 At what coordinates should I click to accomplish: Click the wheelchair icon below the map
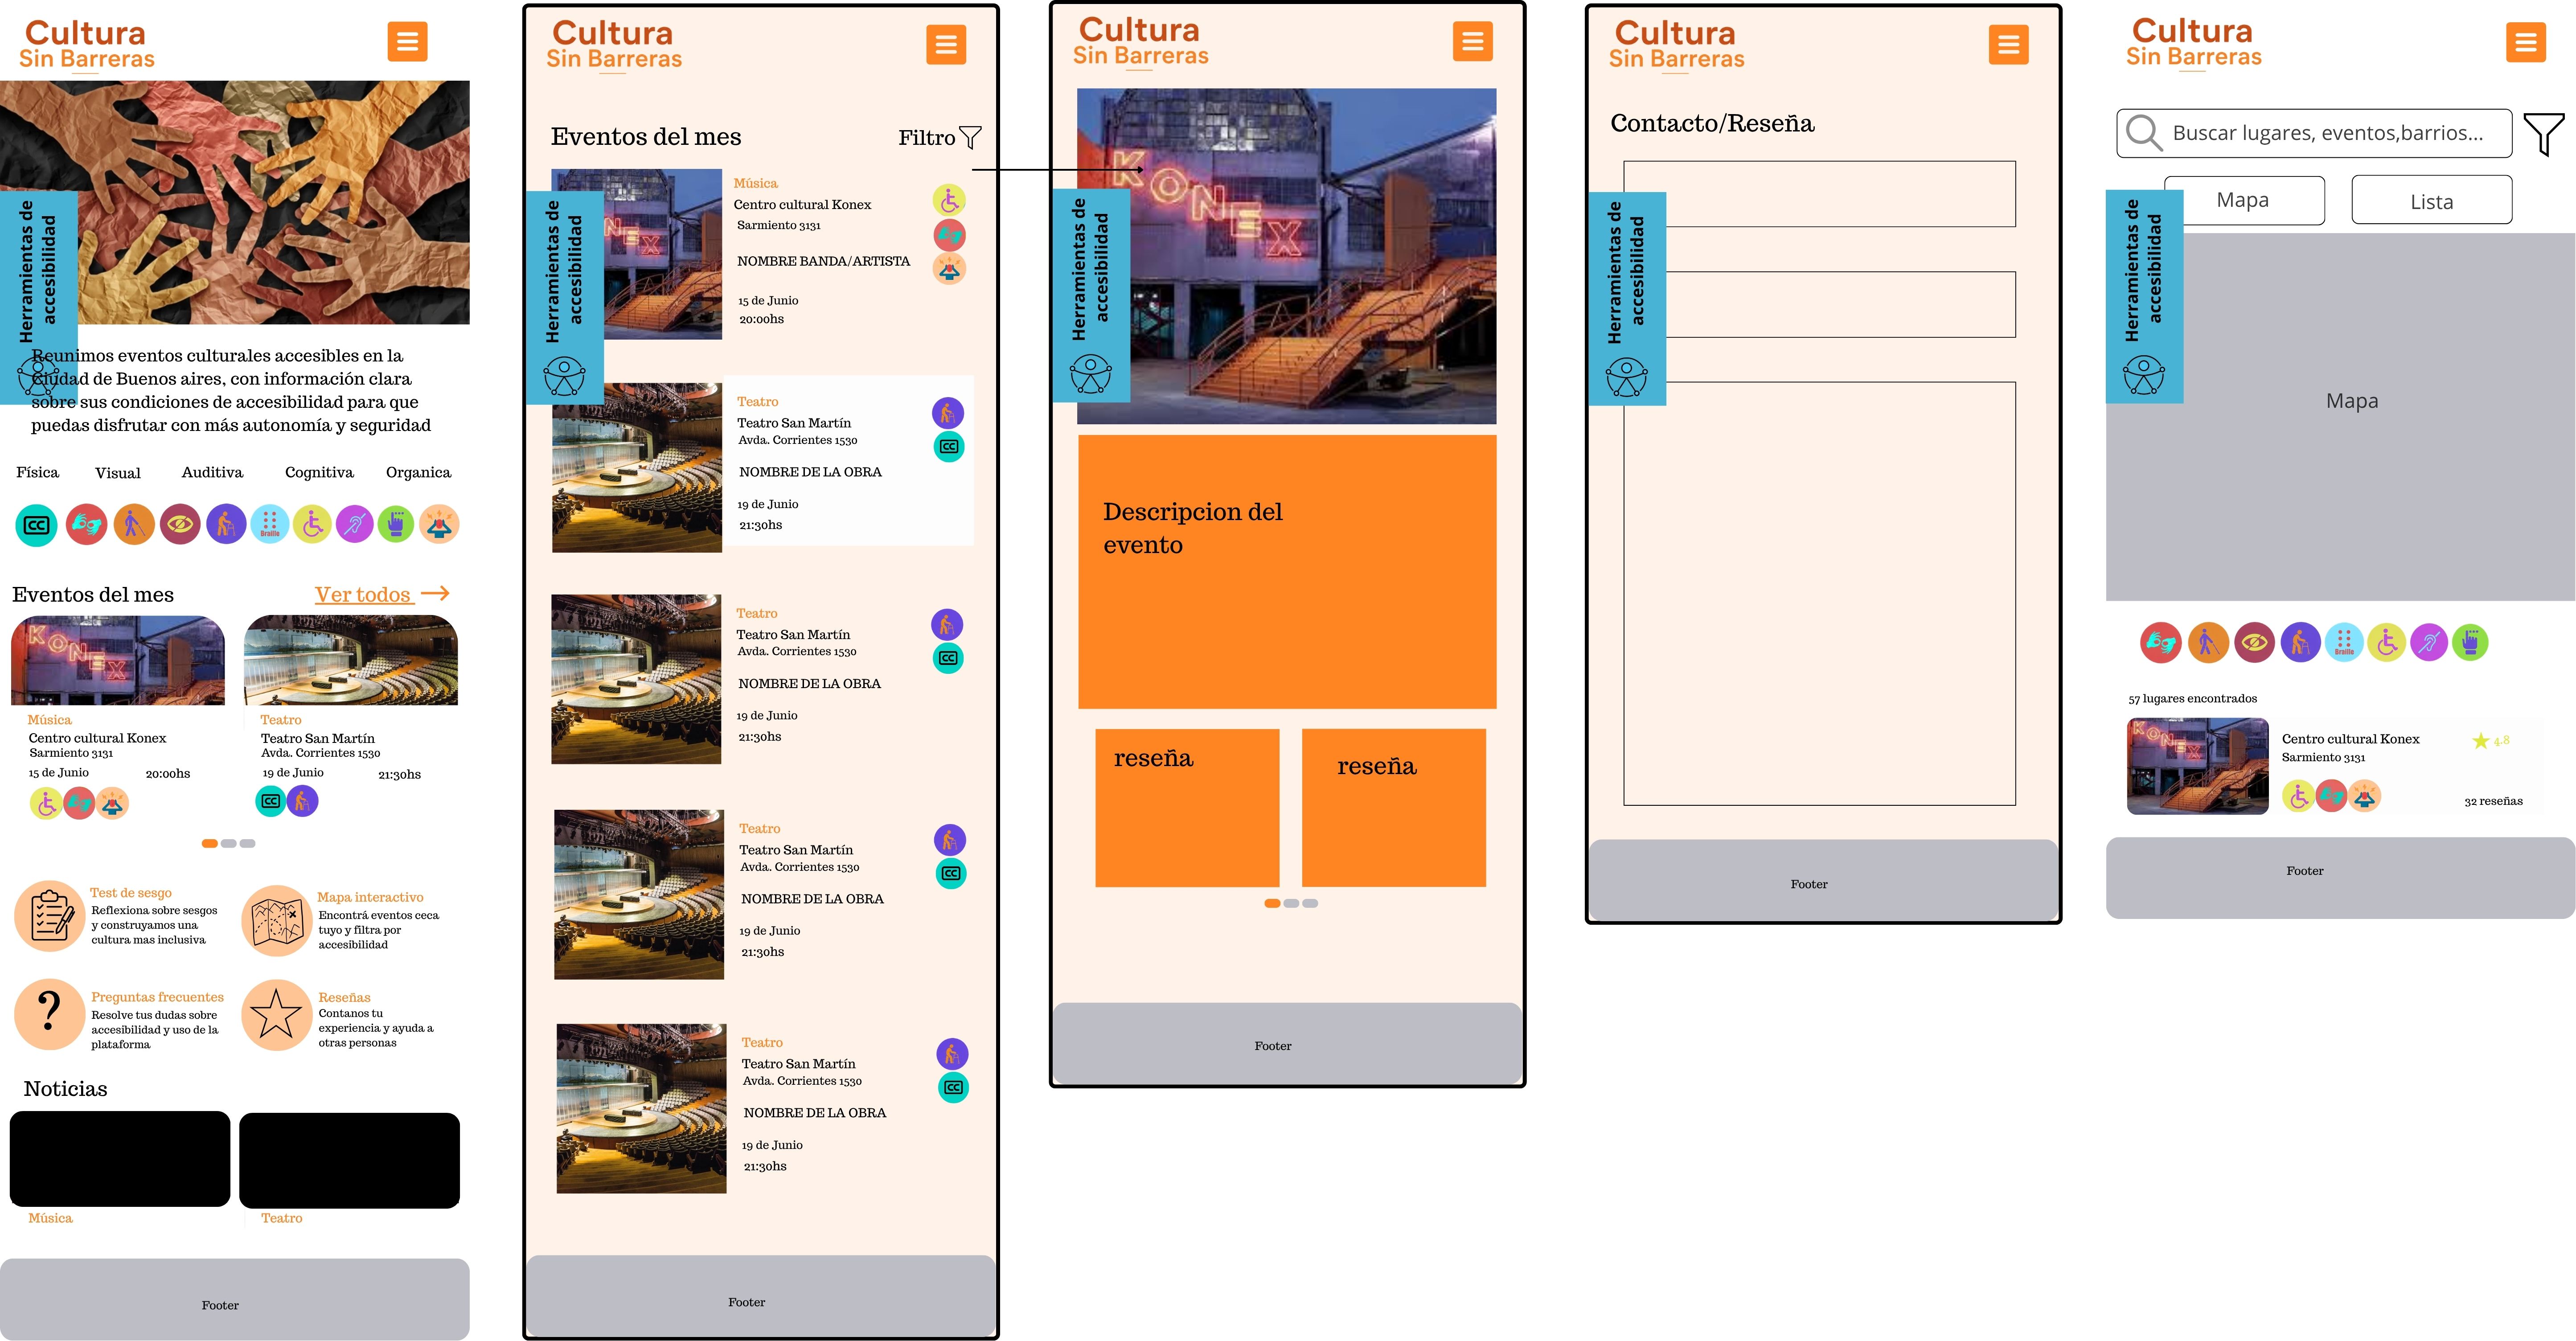coord(2387,642)
